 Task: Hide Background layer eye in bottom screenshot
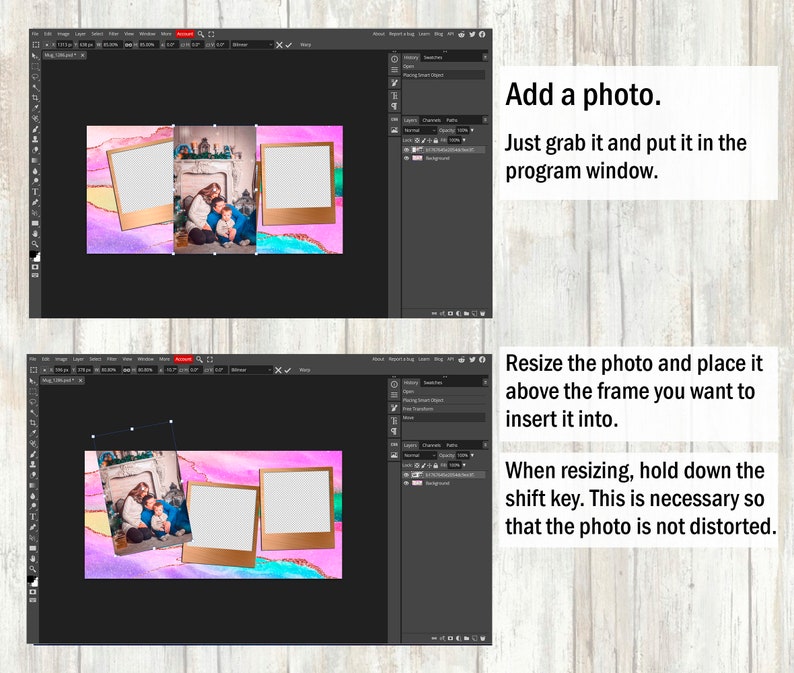pos(406,483)
